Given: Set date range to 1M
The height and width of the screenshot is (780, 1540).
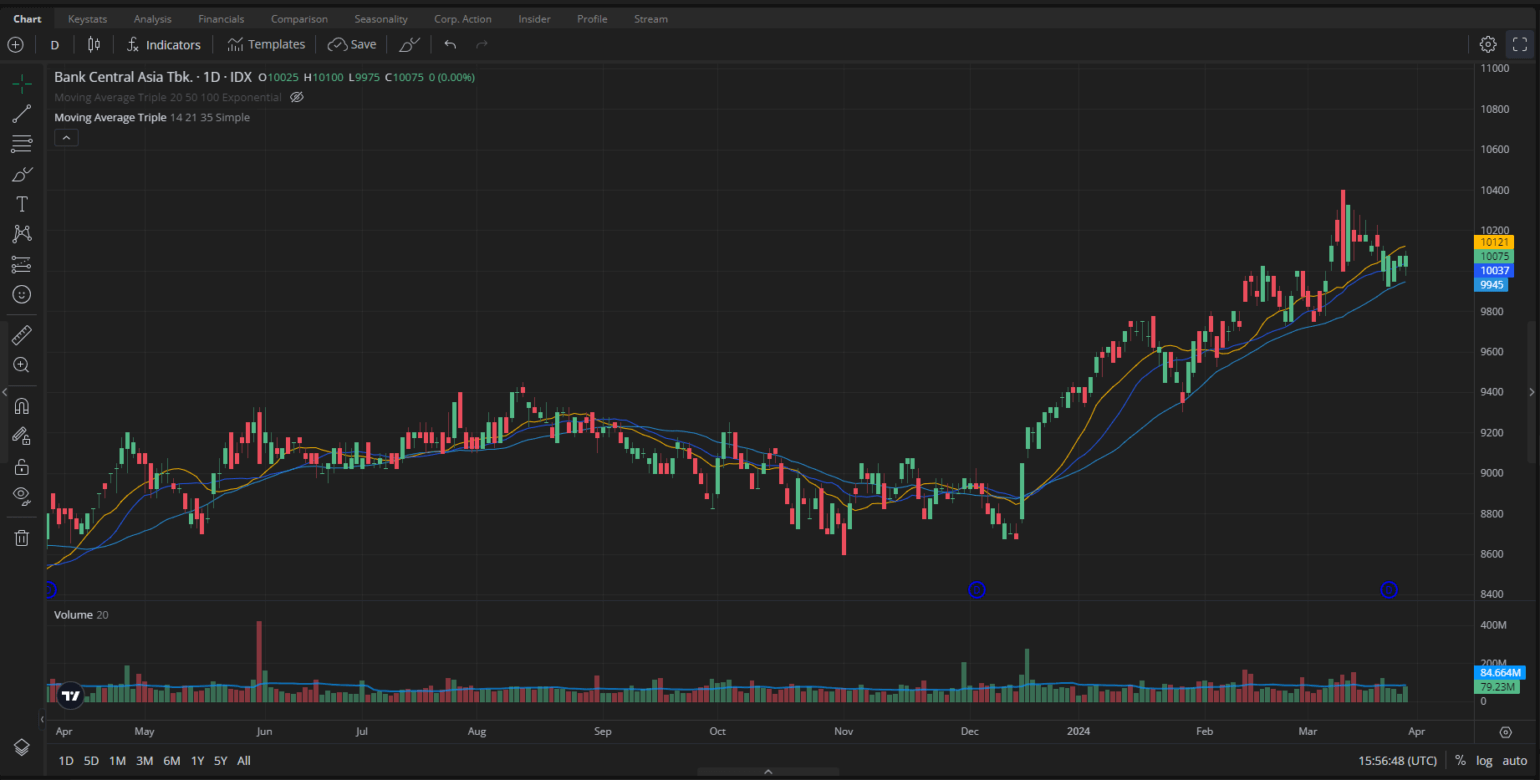Looking at the screenshot, I should (x=117, y=761).
